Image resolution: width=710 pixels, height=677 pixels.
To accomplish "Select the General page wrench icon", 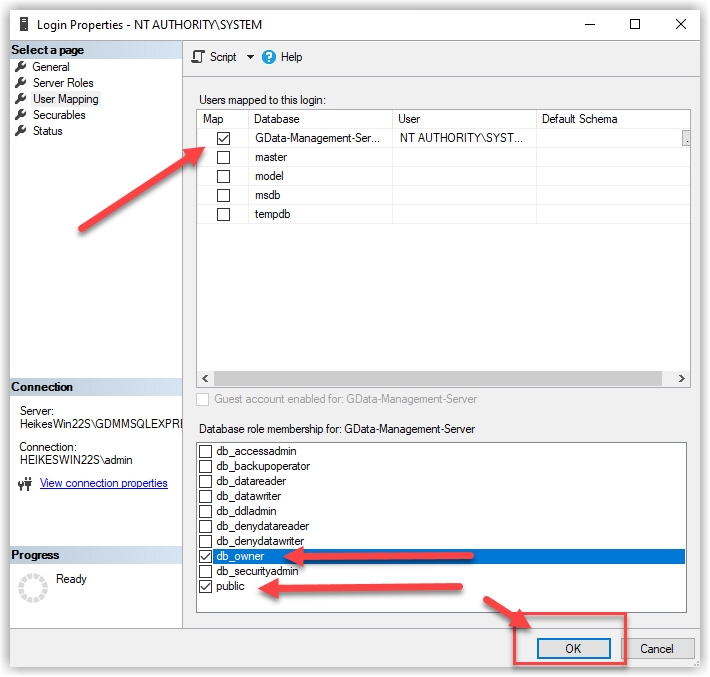I will pyautogui.click(x=21, y=67).
